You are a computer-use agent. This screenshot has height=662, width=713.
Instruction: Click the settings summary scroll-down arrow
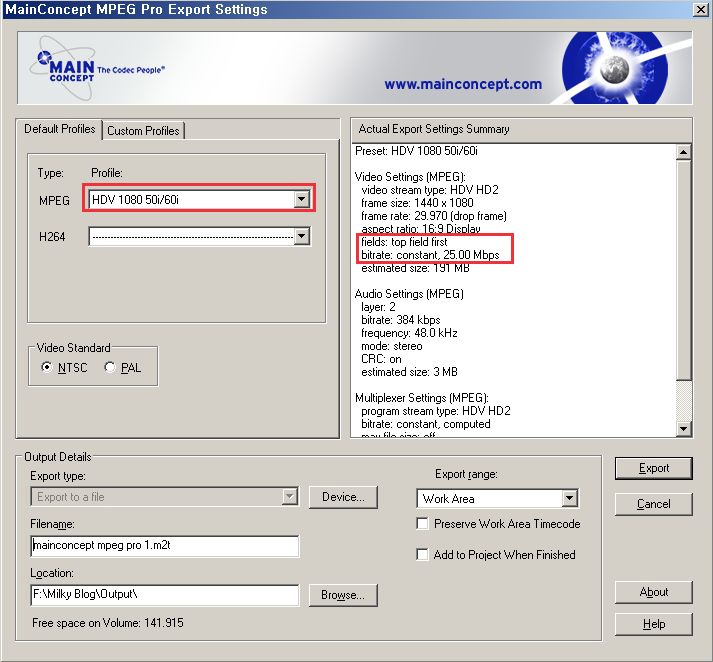point(683,428)
